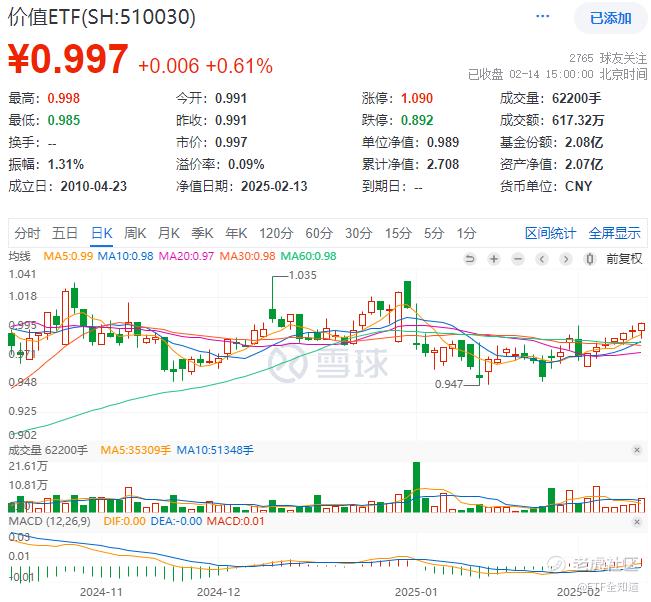Switch to the 15分 interval tab
Image resolution: width=651 pixels, height=602 pixels.
click(398, 233)
